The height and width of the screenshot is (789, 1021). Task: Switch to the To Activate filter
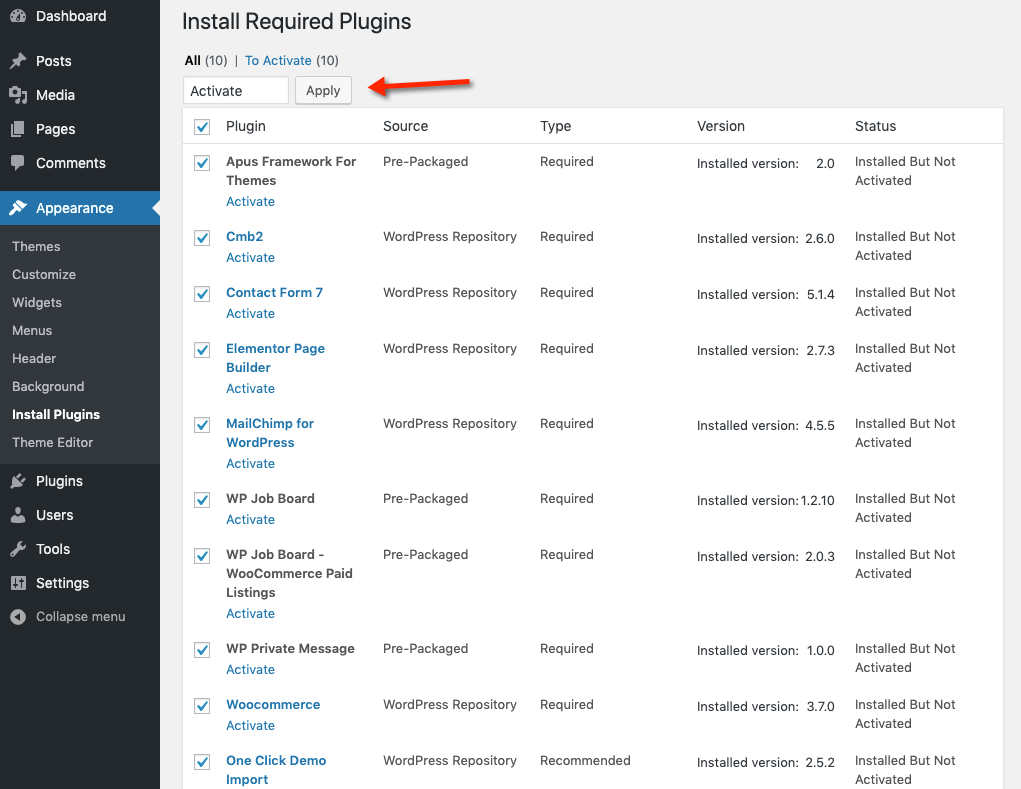278,61
